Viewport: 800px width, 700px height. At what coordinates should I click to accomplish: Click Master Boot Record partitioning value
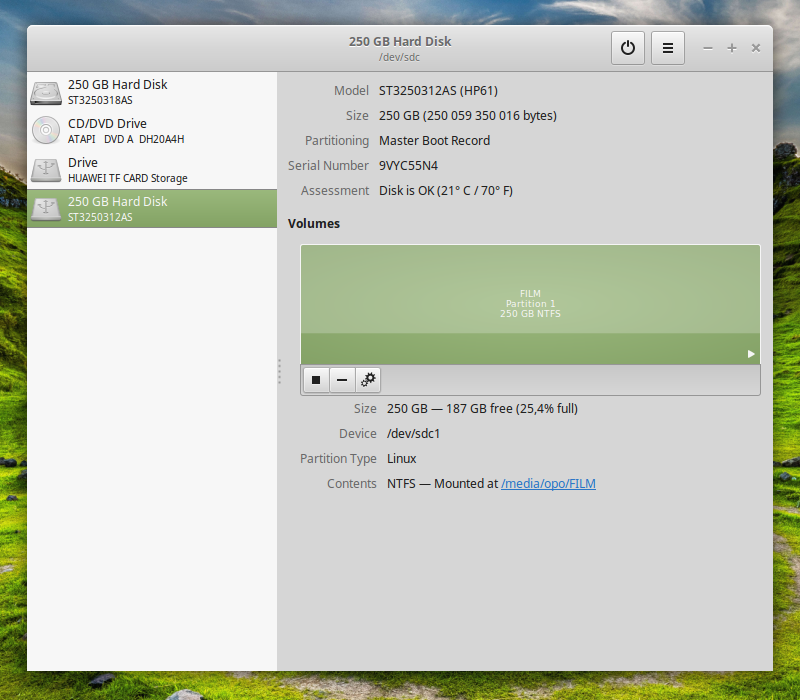click(434, 141)
